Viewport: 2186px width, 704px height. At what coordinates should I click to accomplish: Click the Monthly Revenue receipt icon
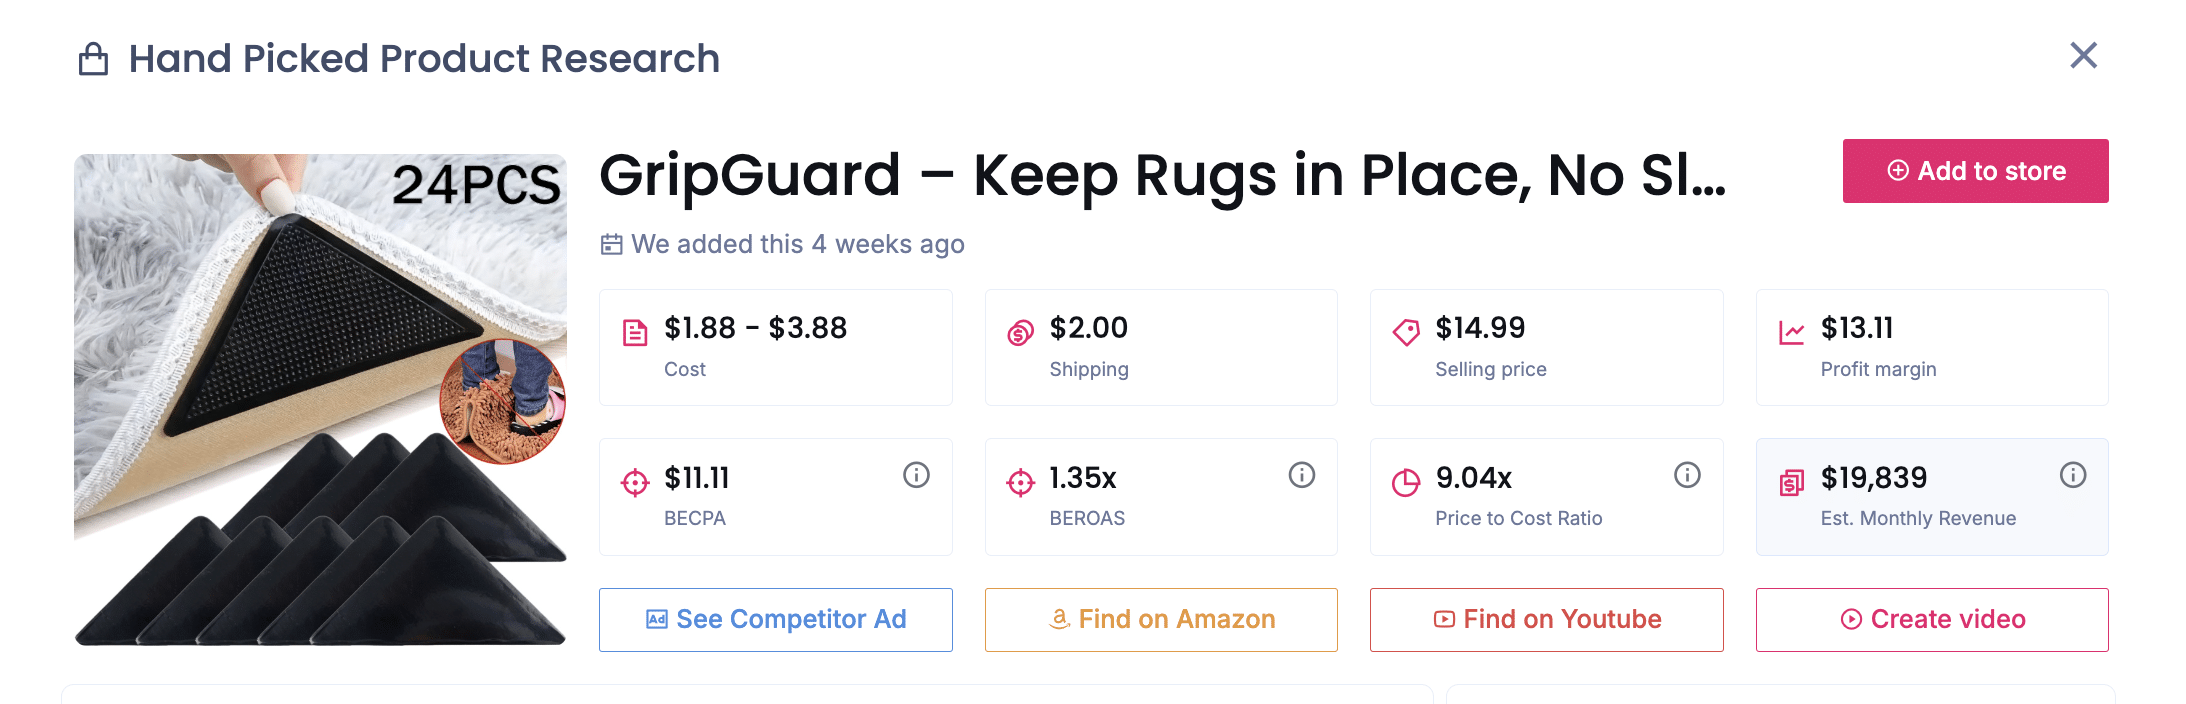[1791, 483]
